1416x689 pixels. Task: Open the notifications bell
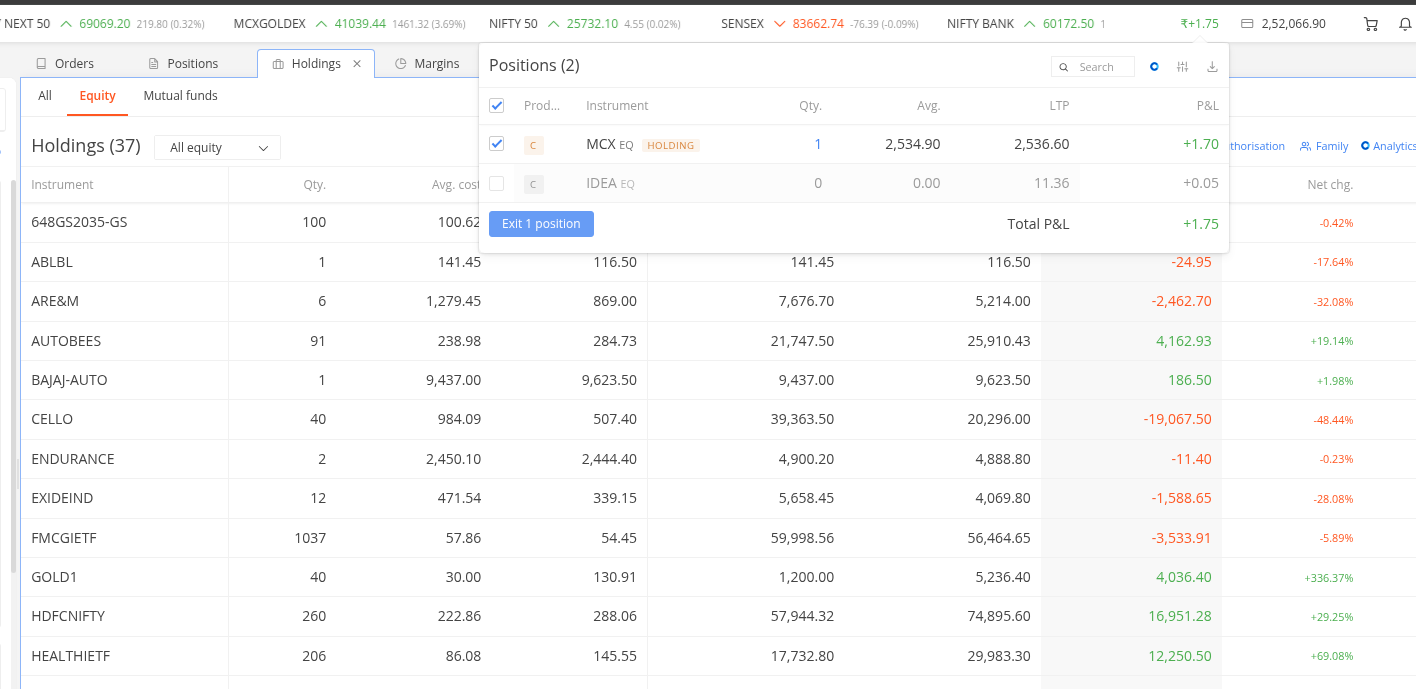(1404, 24)
